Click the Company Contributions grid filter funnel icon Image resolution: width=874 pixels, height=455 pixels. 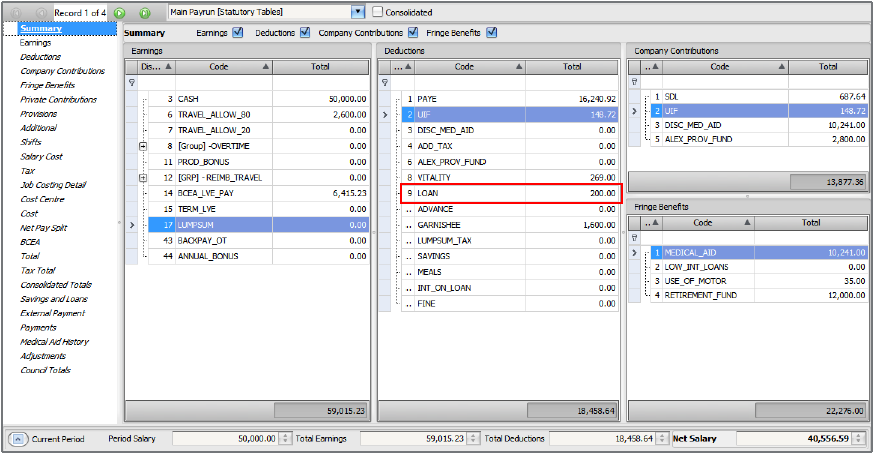tap(634, 82)
